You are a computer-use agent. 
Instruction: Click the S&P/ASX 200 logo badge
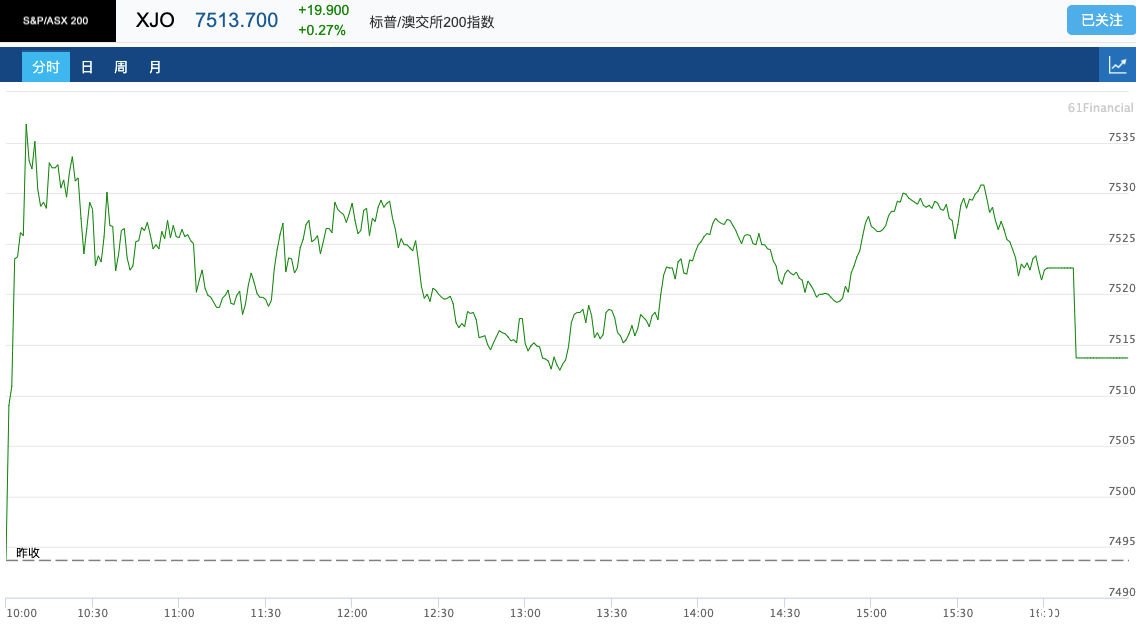[58, 21]
